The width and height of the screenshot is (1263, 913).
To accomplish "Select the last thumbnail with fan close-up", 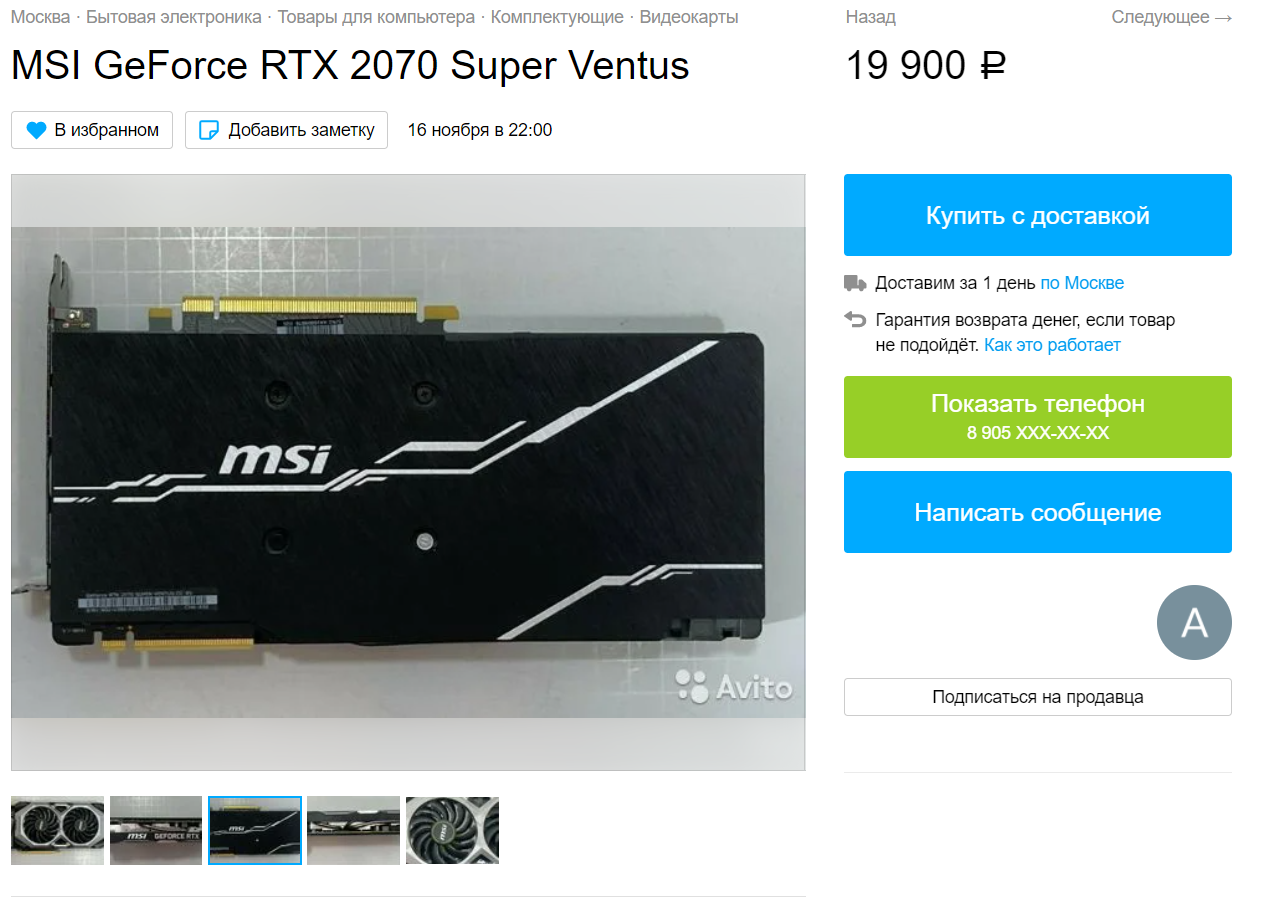I will [452, 830].
